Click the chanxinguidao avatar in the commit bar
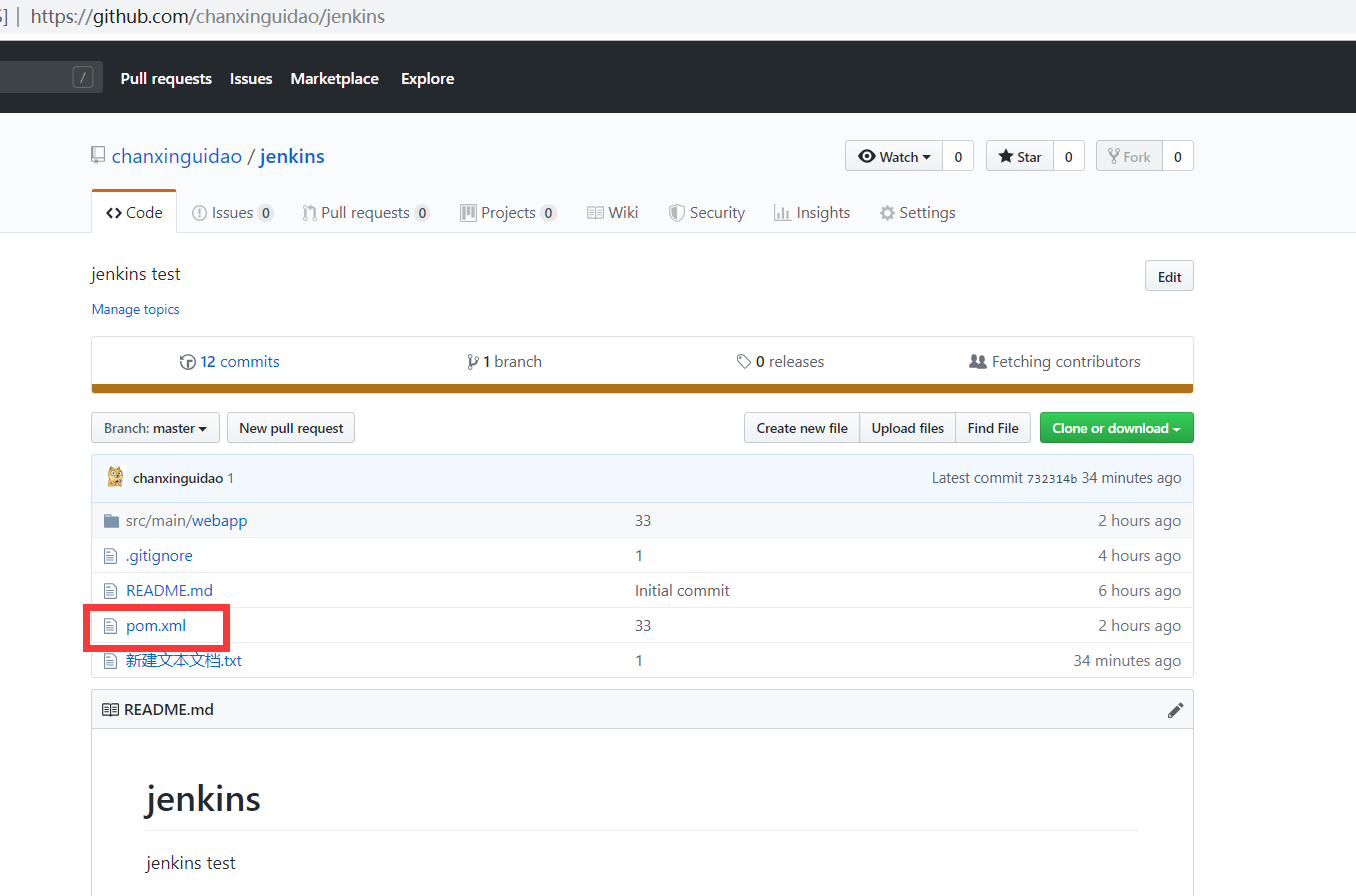Image resolution: width=1356 pixels, height=896 pixels. click(116, 477)
